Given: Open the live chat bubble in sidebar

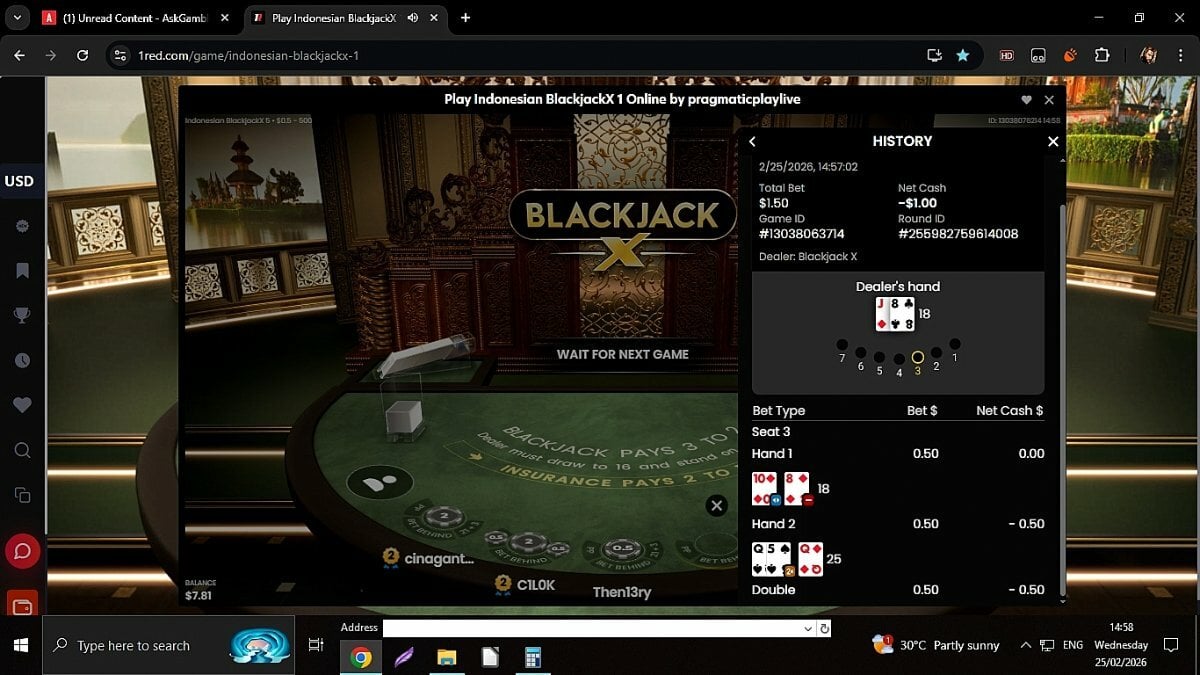Looking at the screenshot, I should [22, 551].
